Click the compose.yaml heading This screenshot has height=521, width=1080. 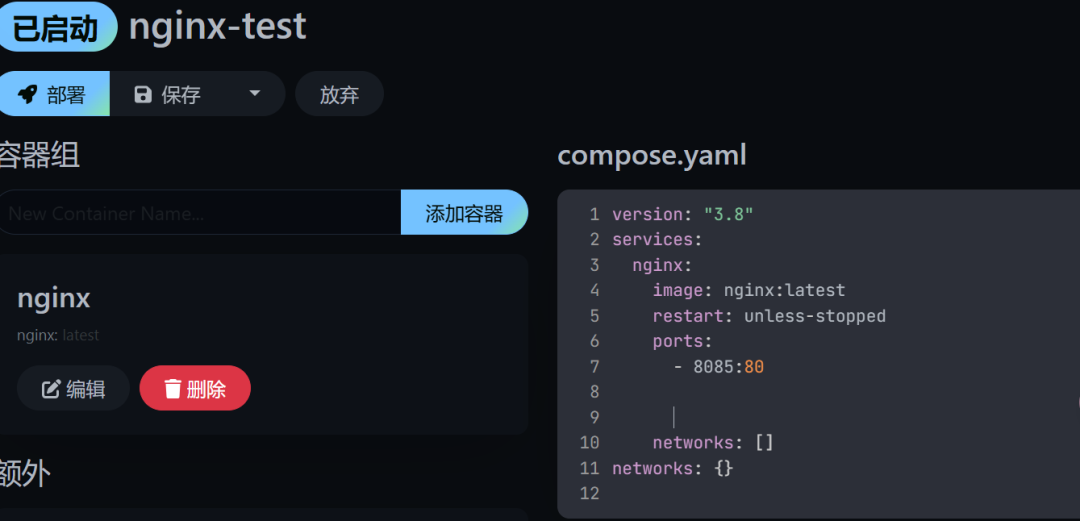652,156
